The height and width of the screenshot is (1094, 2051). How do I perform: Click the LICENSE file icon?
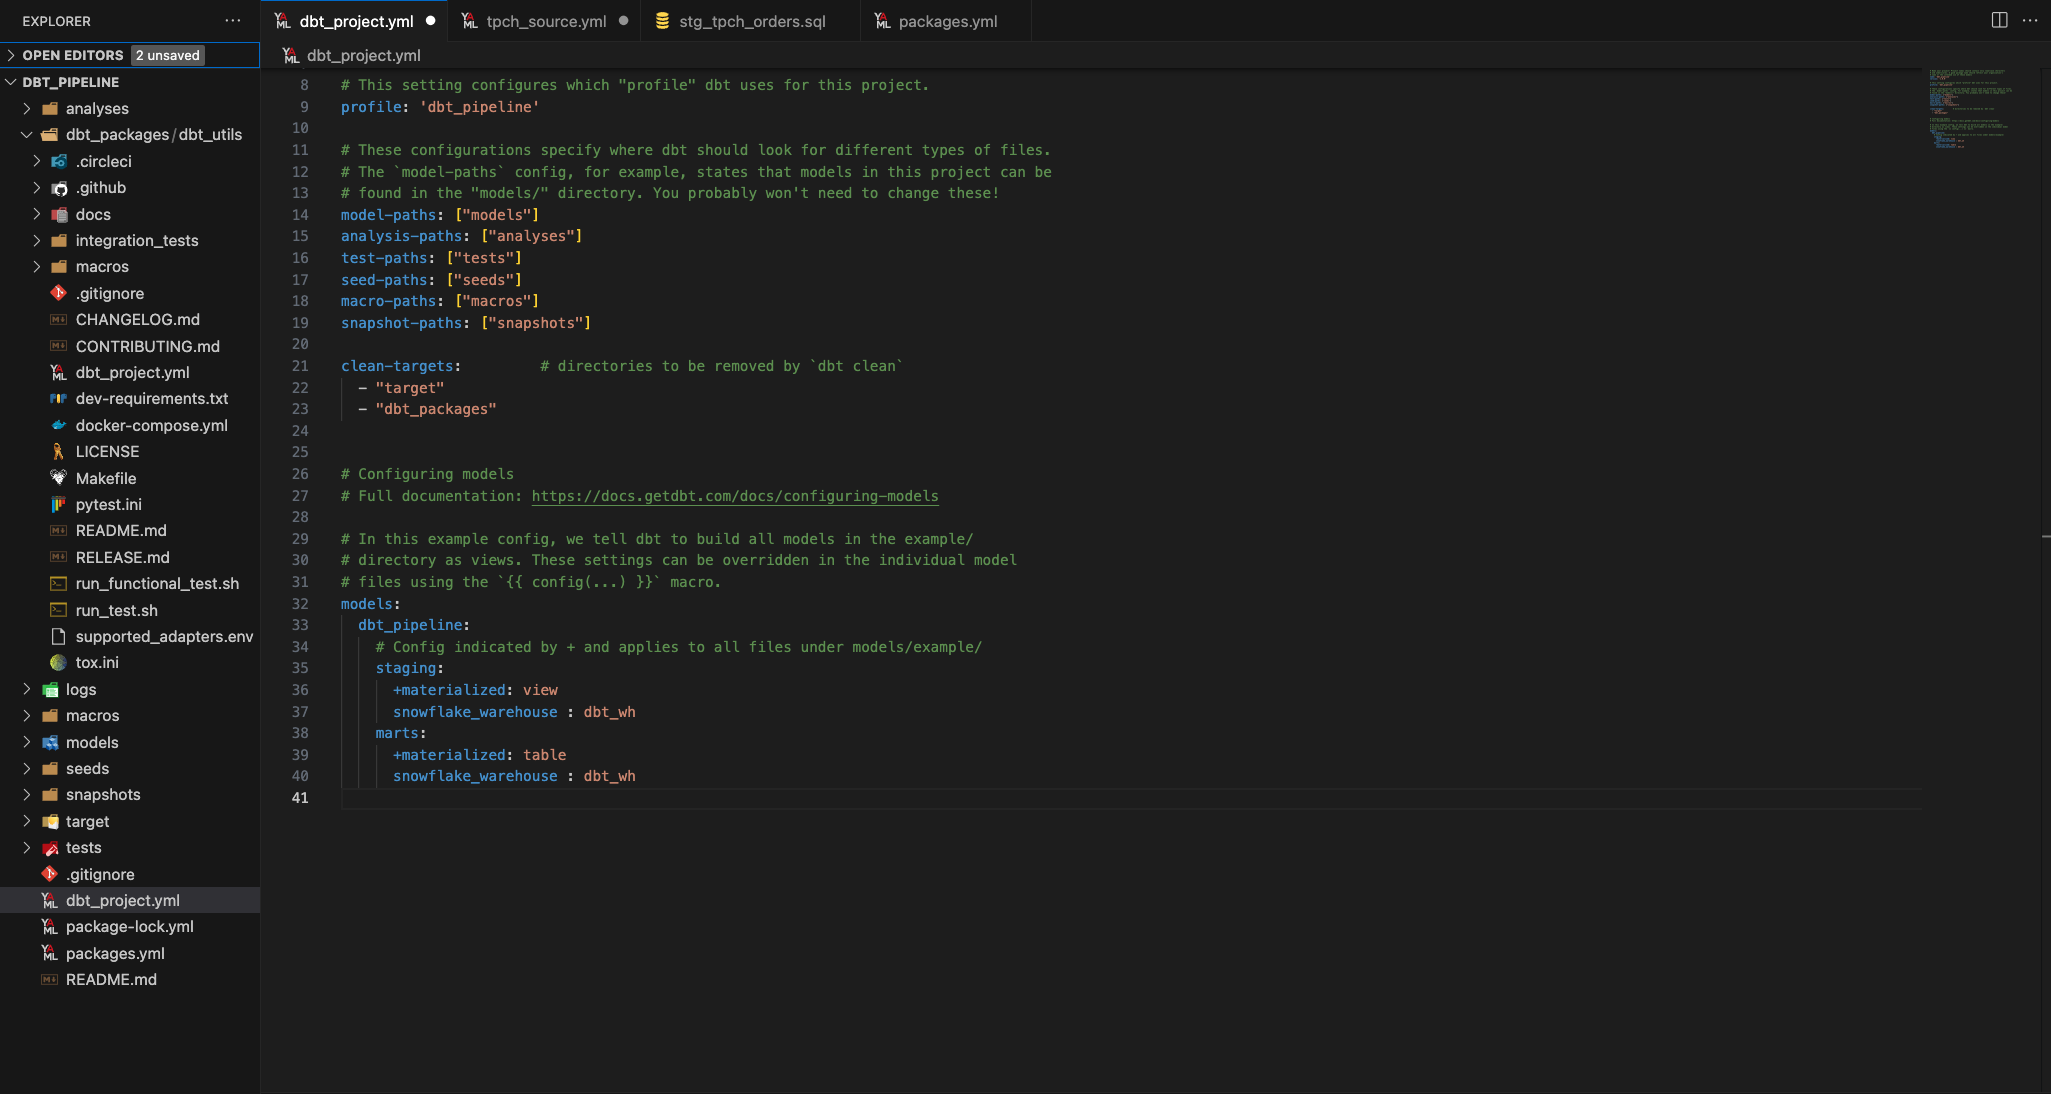[x=59, y=451]
